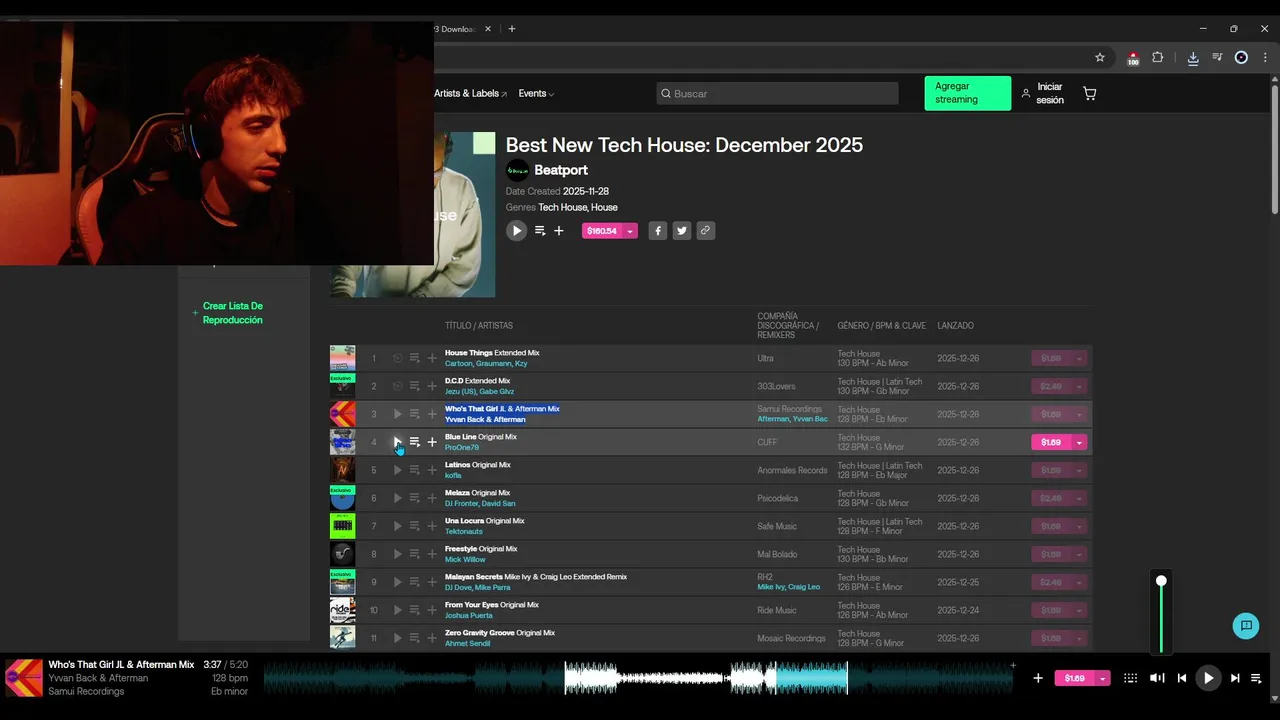This screenshot has width=1280, height=720.
Task: Add Melaza to queue
Action: (x=415, y=498)
